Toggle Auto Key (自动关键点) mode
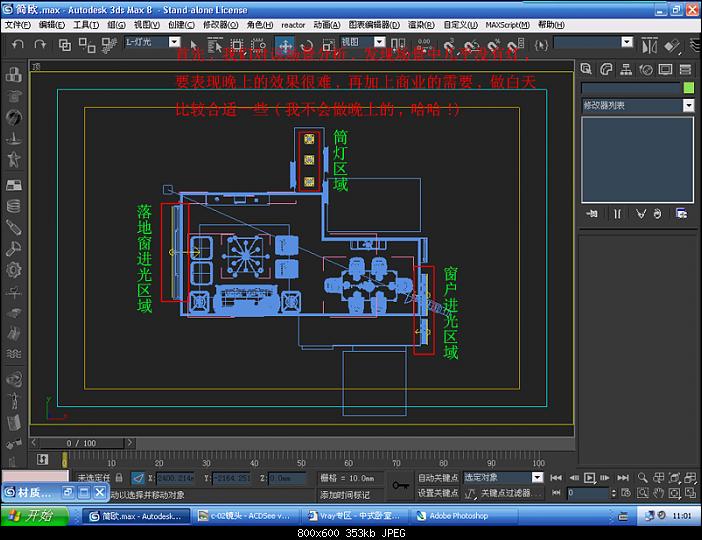Screen dimensions: 702x540 [439, 478]
